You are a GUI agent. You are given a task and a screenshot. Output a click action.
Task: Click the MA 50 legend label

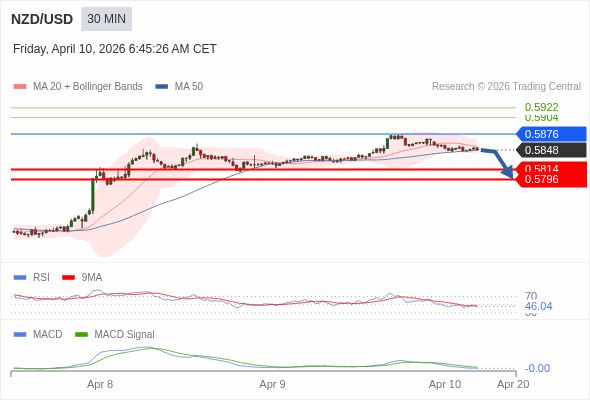pos(189,87)
